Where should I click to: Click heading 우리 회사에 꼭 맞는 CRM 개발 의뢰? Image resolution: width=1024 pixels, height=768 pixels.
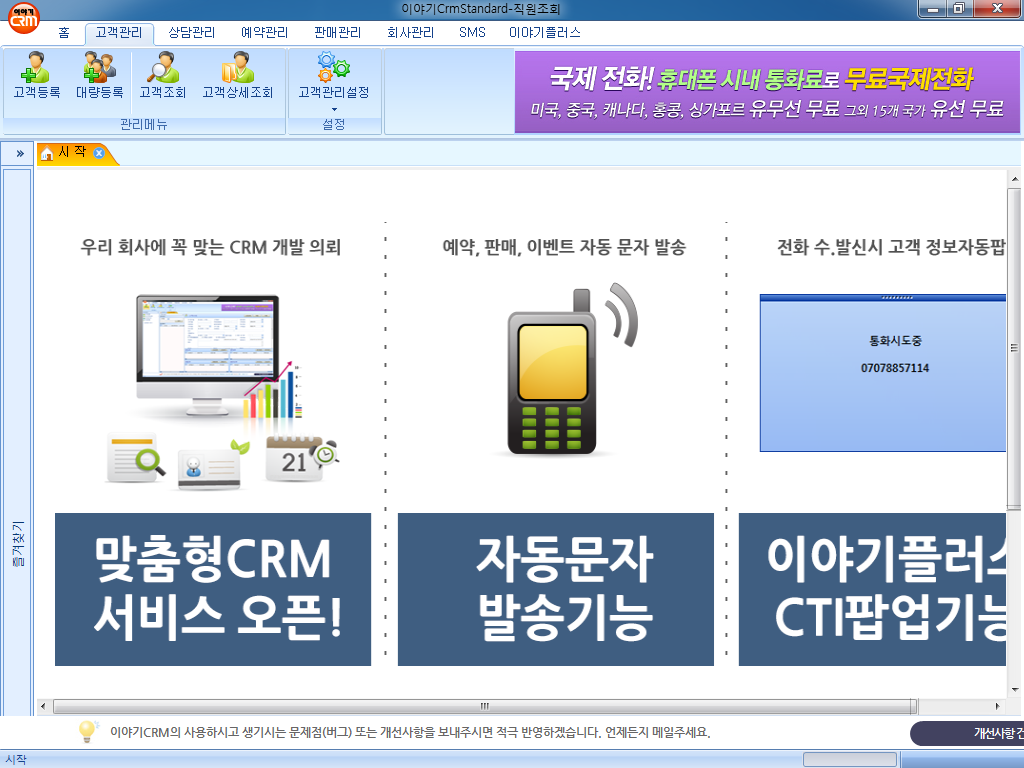tap(210, 248)
